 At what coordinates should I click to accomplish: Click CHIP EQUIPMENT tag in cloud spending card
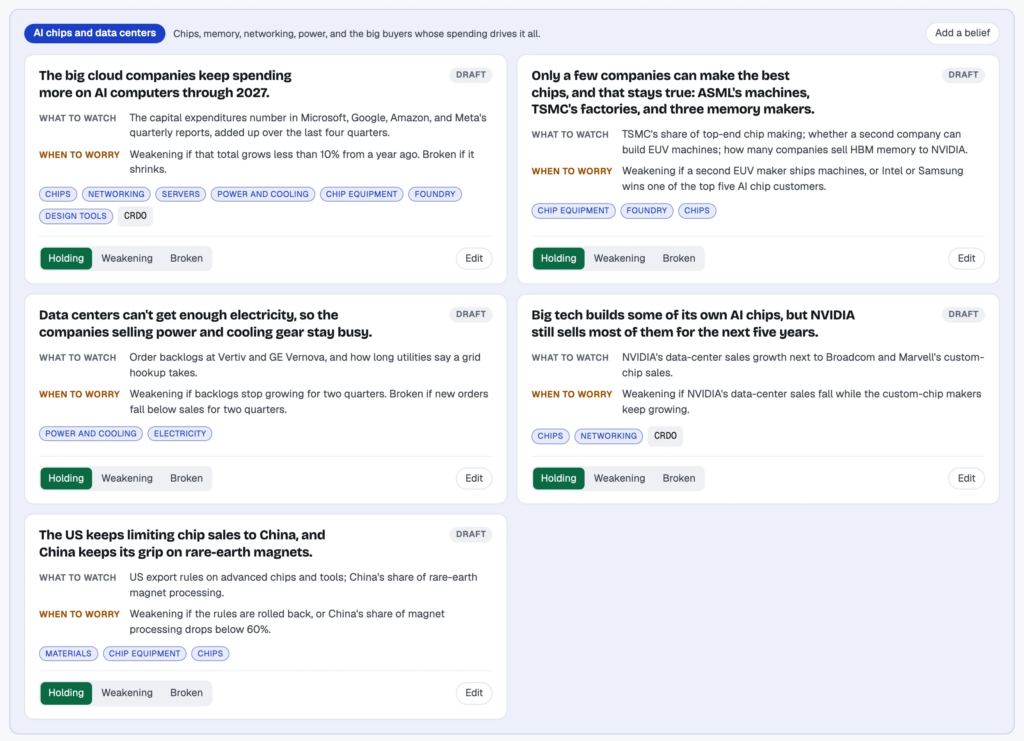361,195
